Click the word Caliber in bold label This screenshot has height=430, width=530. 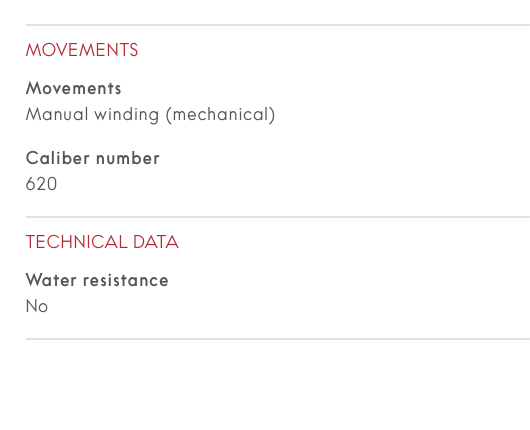(x=58, y=158)
